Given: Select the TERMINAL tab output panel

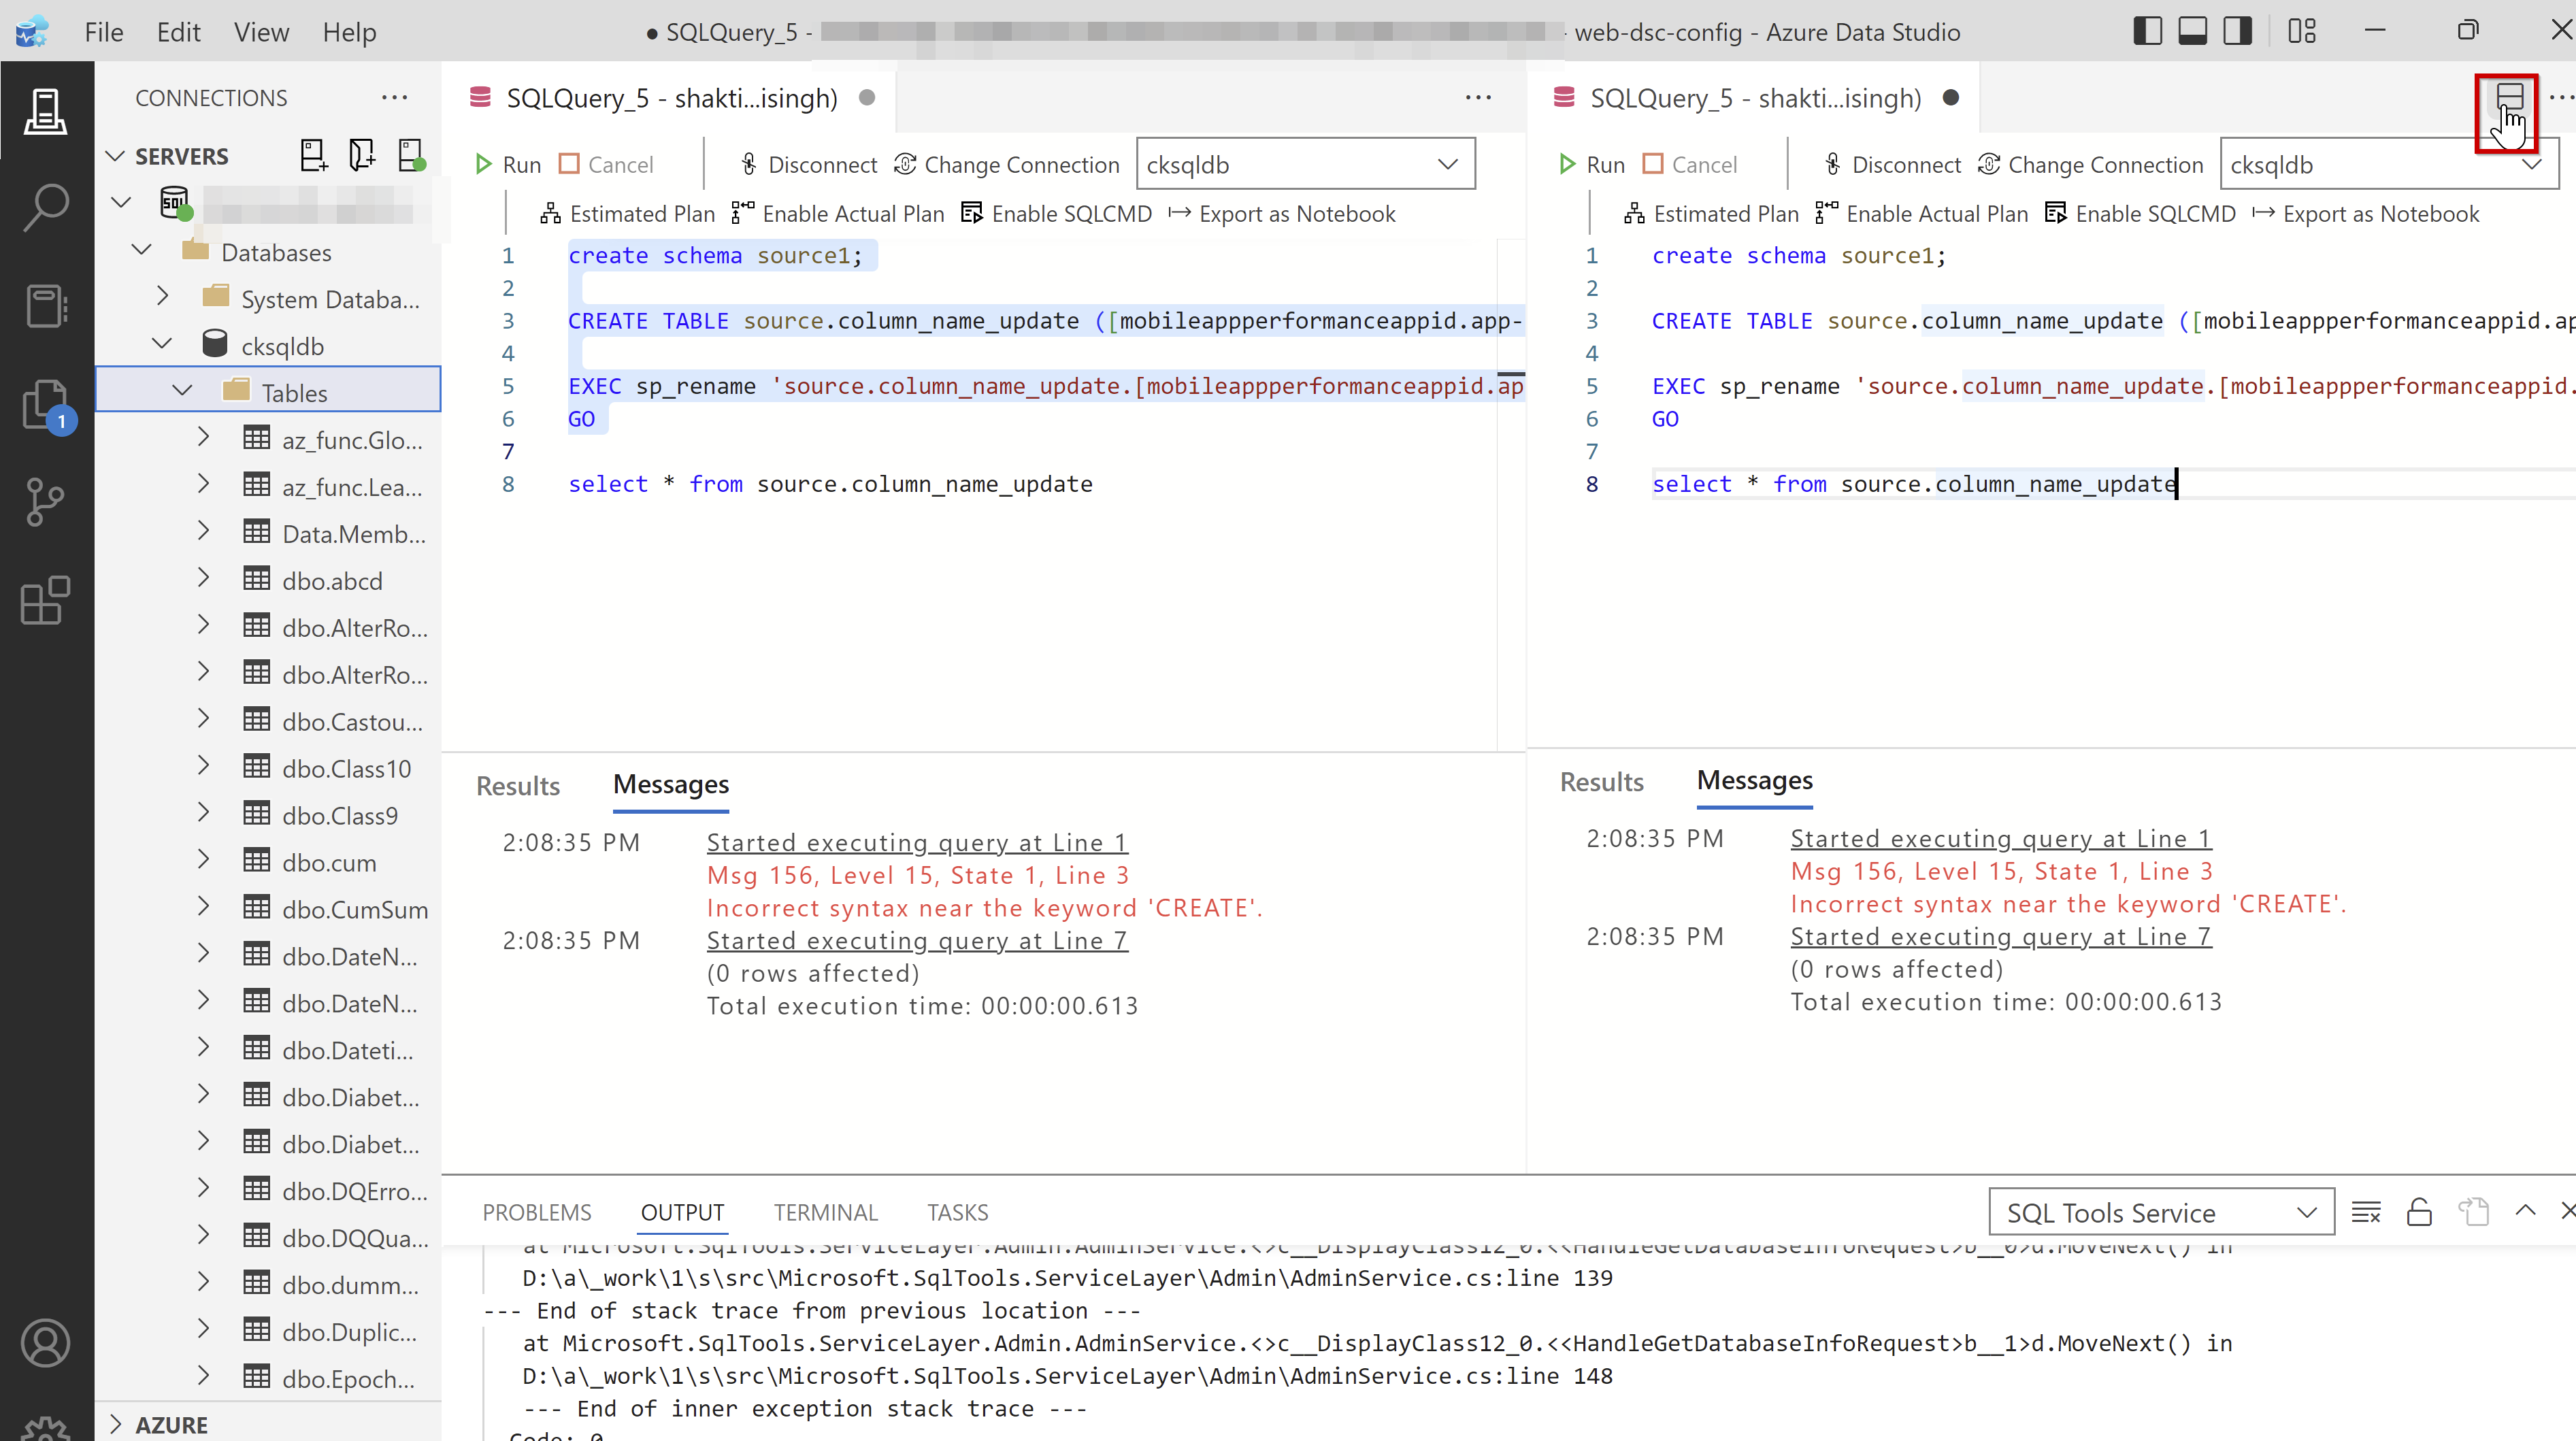Looking at the screenshot, I should [x=826, y=1211].
